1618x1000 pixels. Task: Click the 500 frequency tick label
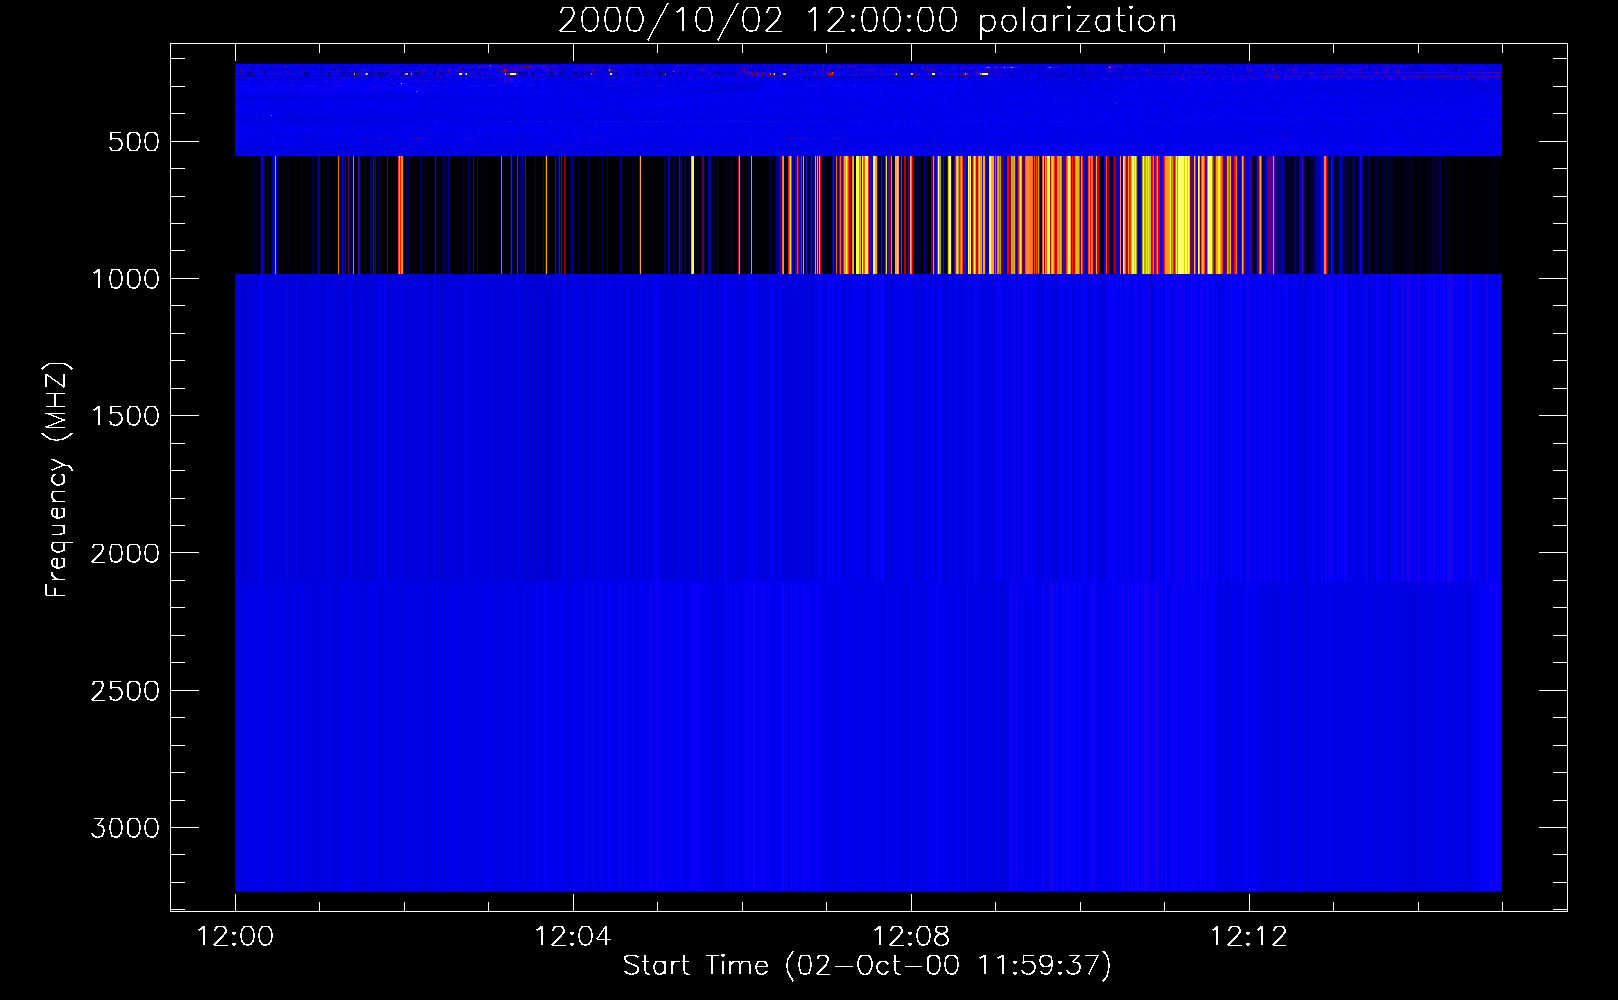[x=134, y=142]
